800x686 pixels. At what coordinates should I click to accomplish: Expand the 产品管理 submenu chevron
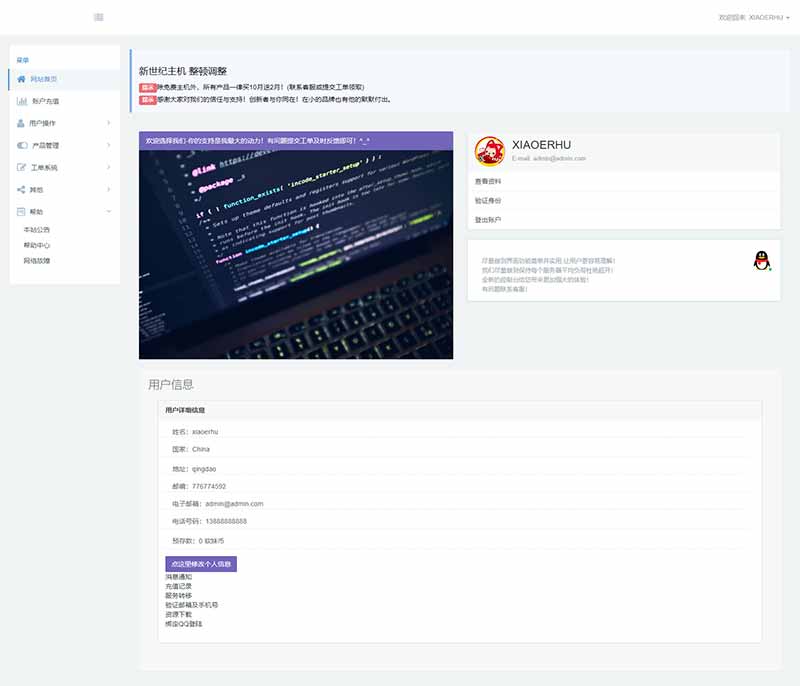coord(108,145)
